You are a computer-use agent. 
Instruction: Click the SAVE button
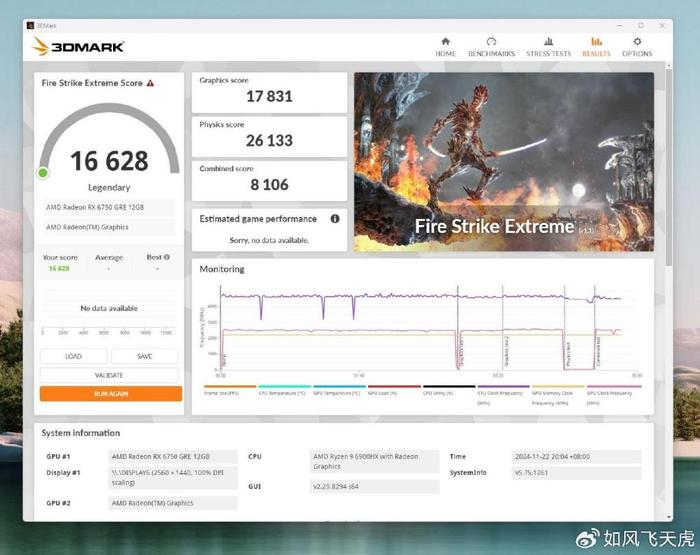[x=144, y=356]
